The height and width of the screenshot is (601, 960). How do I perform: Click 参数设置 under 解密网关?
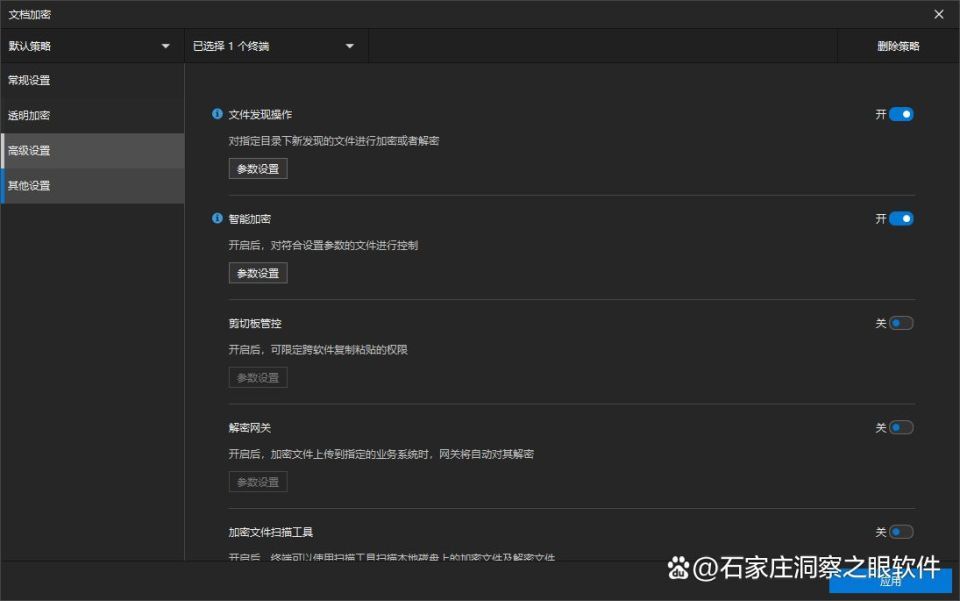pos(258,482)
